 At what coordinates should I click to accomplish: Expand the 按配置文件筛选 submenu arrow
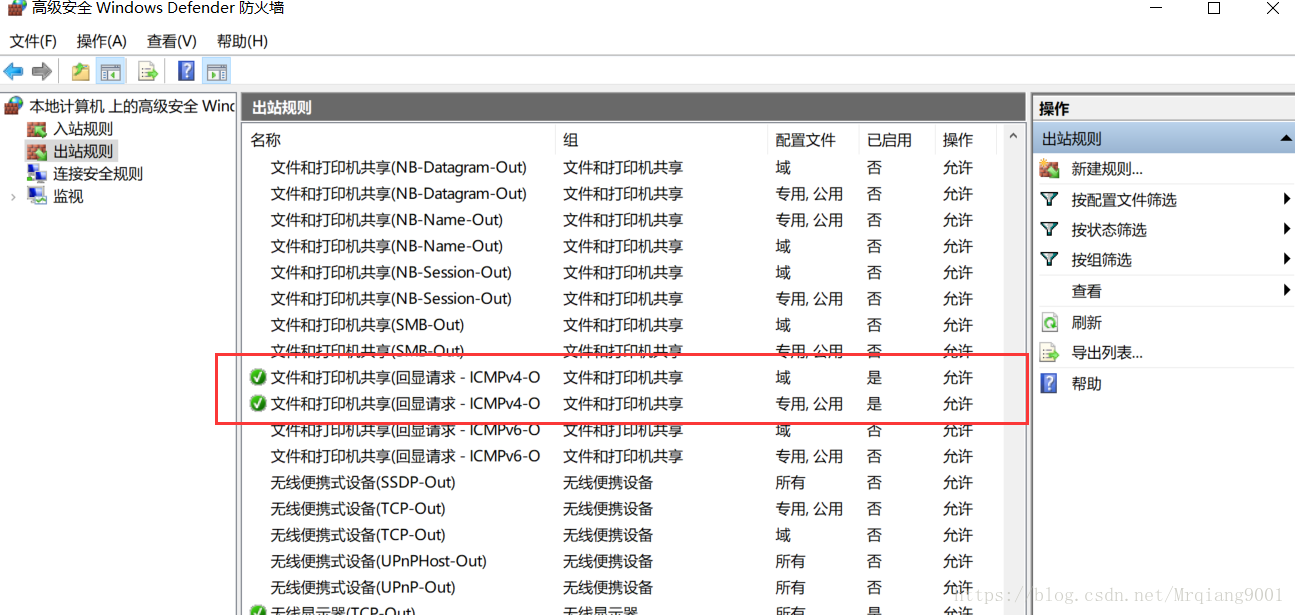coord(1285,199)
